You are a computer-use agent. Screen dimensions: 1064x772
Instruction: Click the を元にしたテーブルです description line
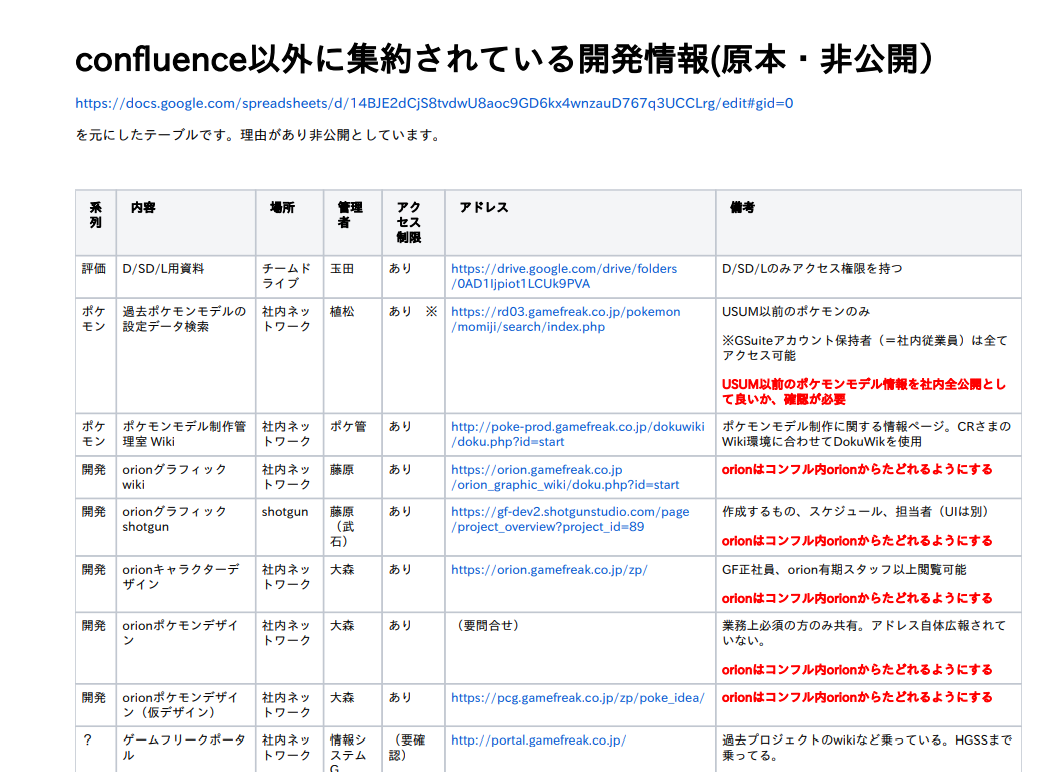click(x=259, y=135)
